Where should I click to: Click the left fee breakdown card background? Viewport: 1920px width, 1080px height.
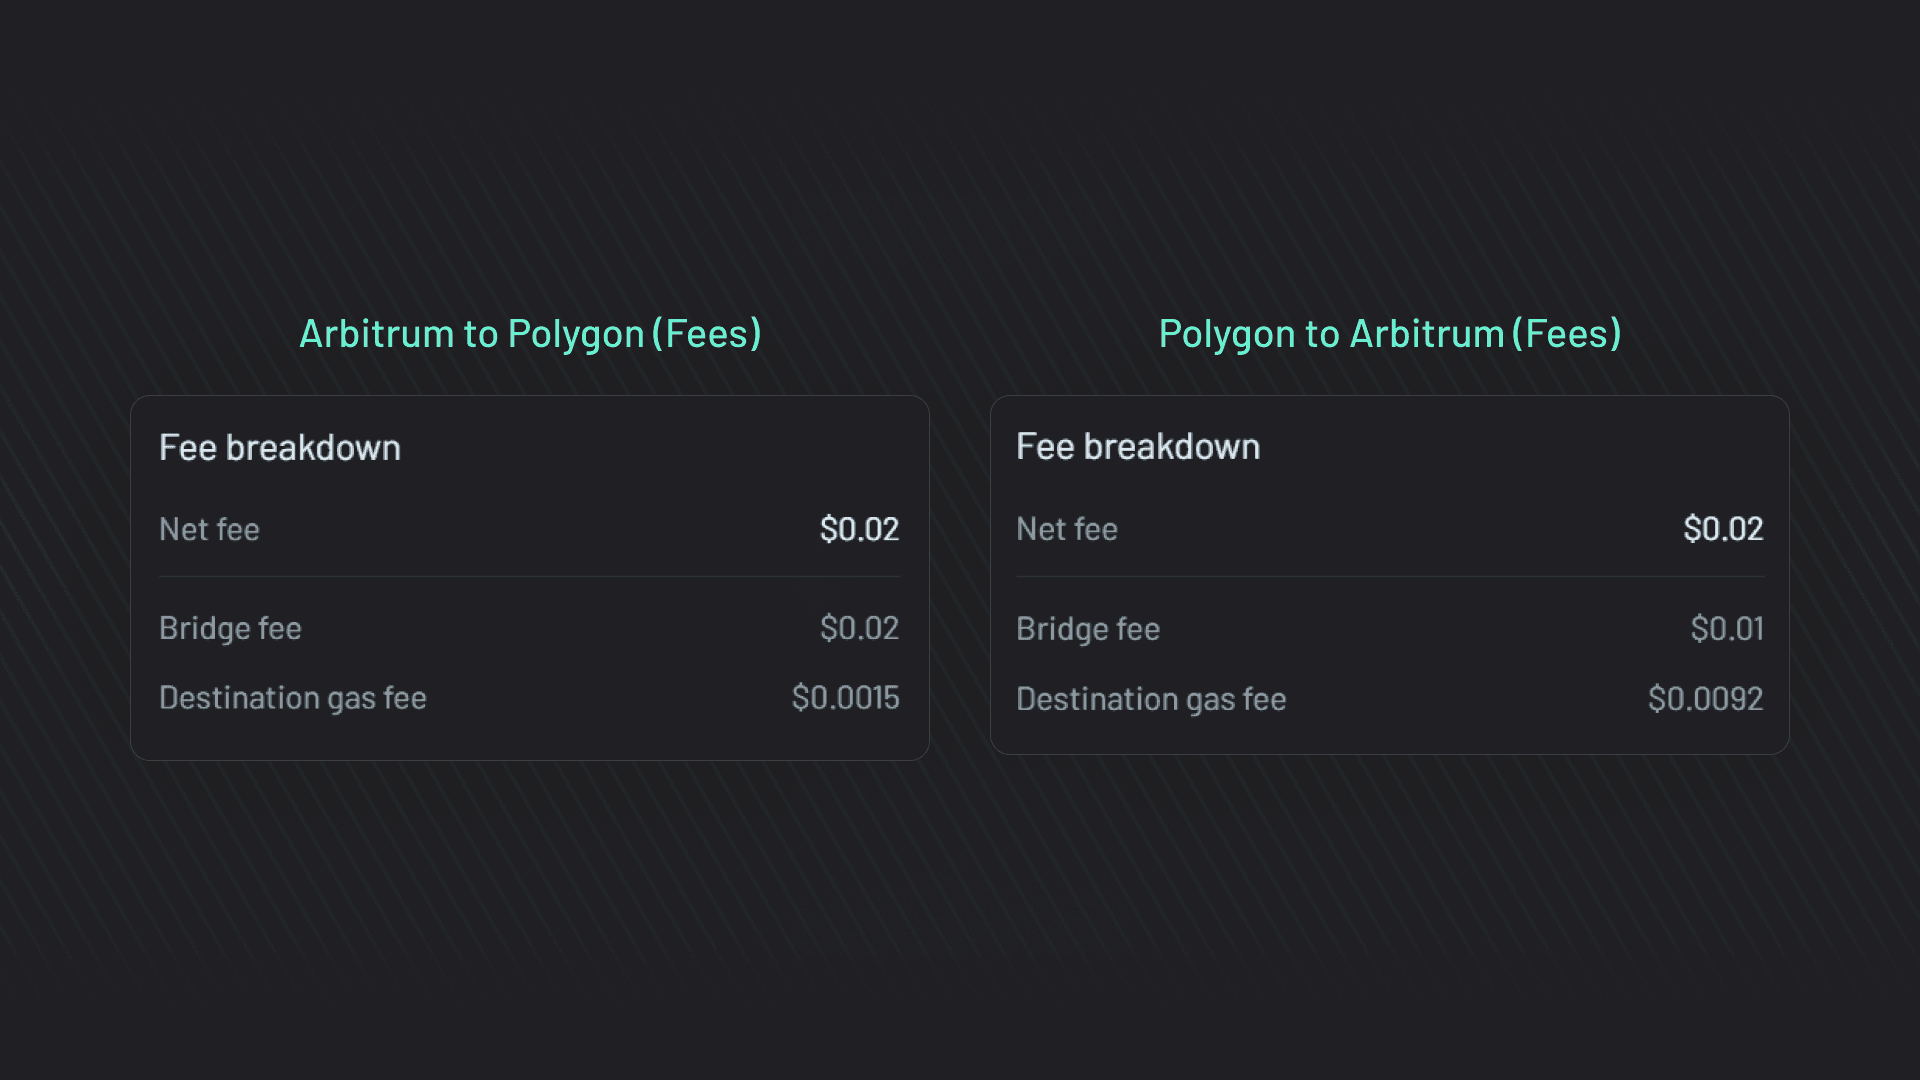pos(530,740)
